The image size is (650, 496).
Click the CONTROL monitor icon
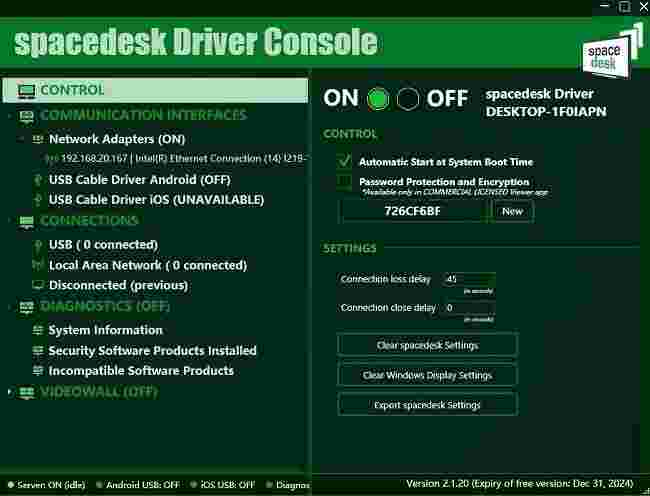tap(26, 90)
